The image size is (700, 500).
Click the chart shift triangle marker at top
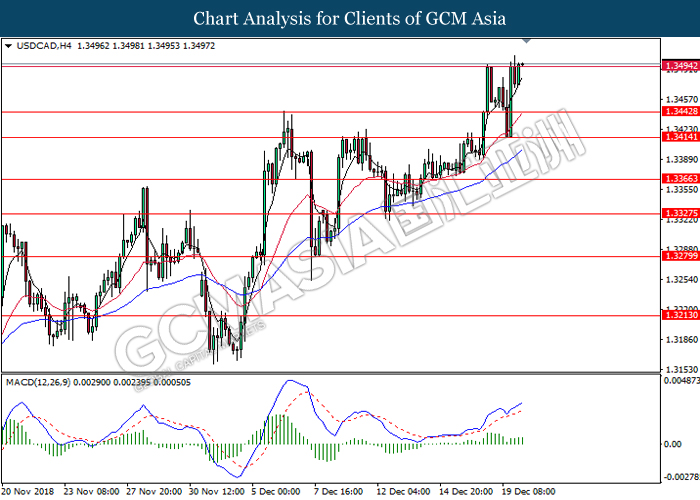(x=526, y=41)
